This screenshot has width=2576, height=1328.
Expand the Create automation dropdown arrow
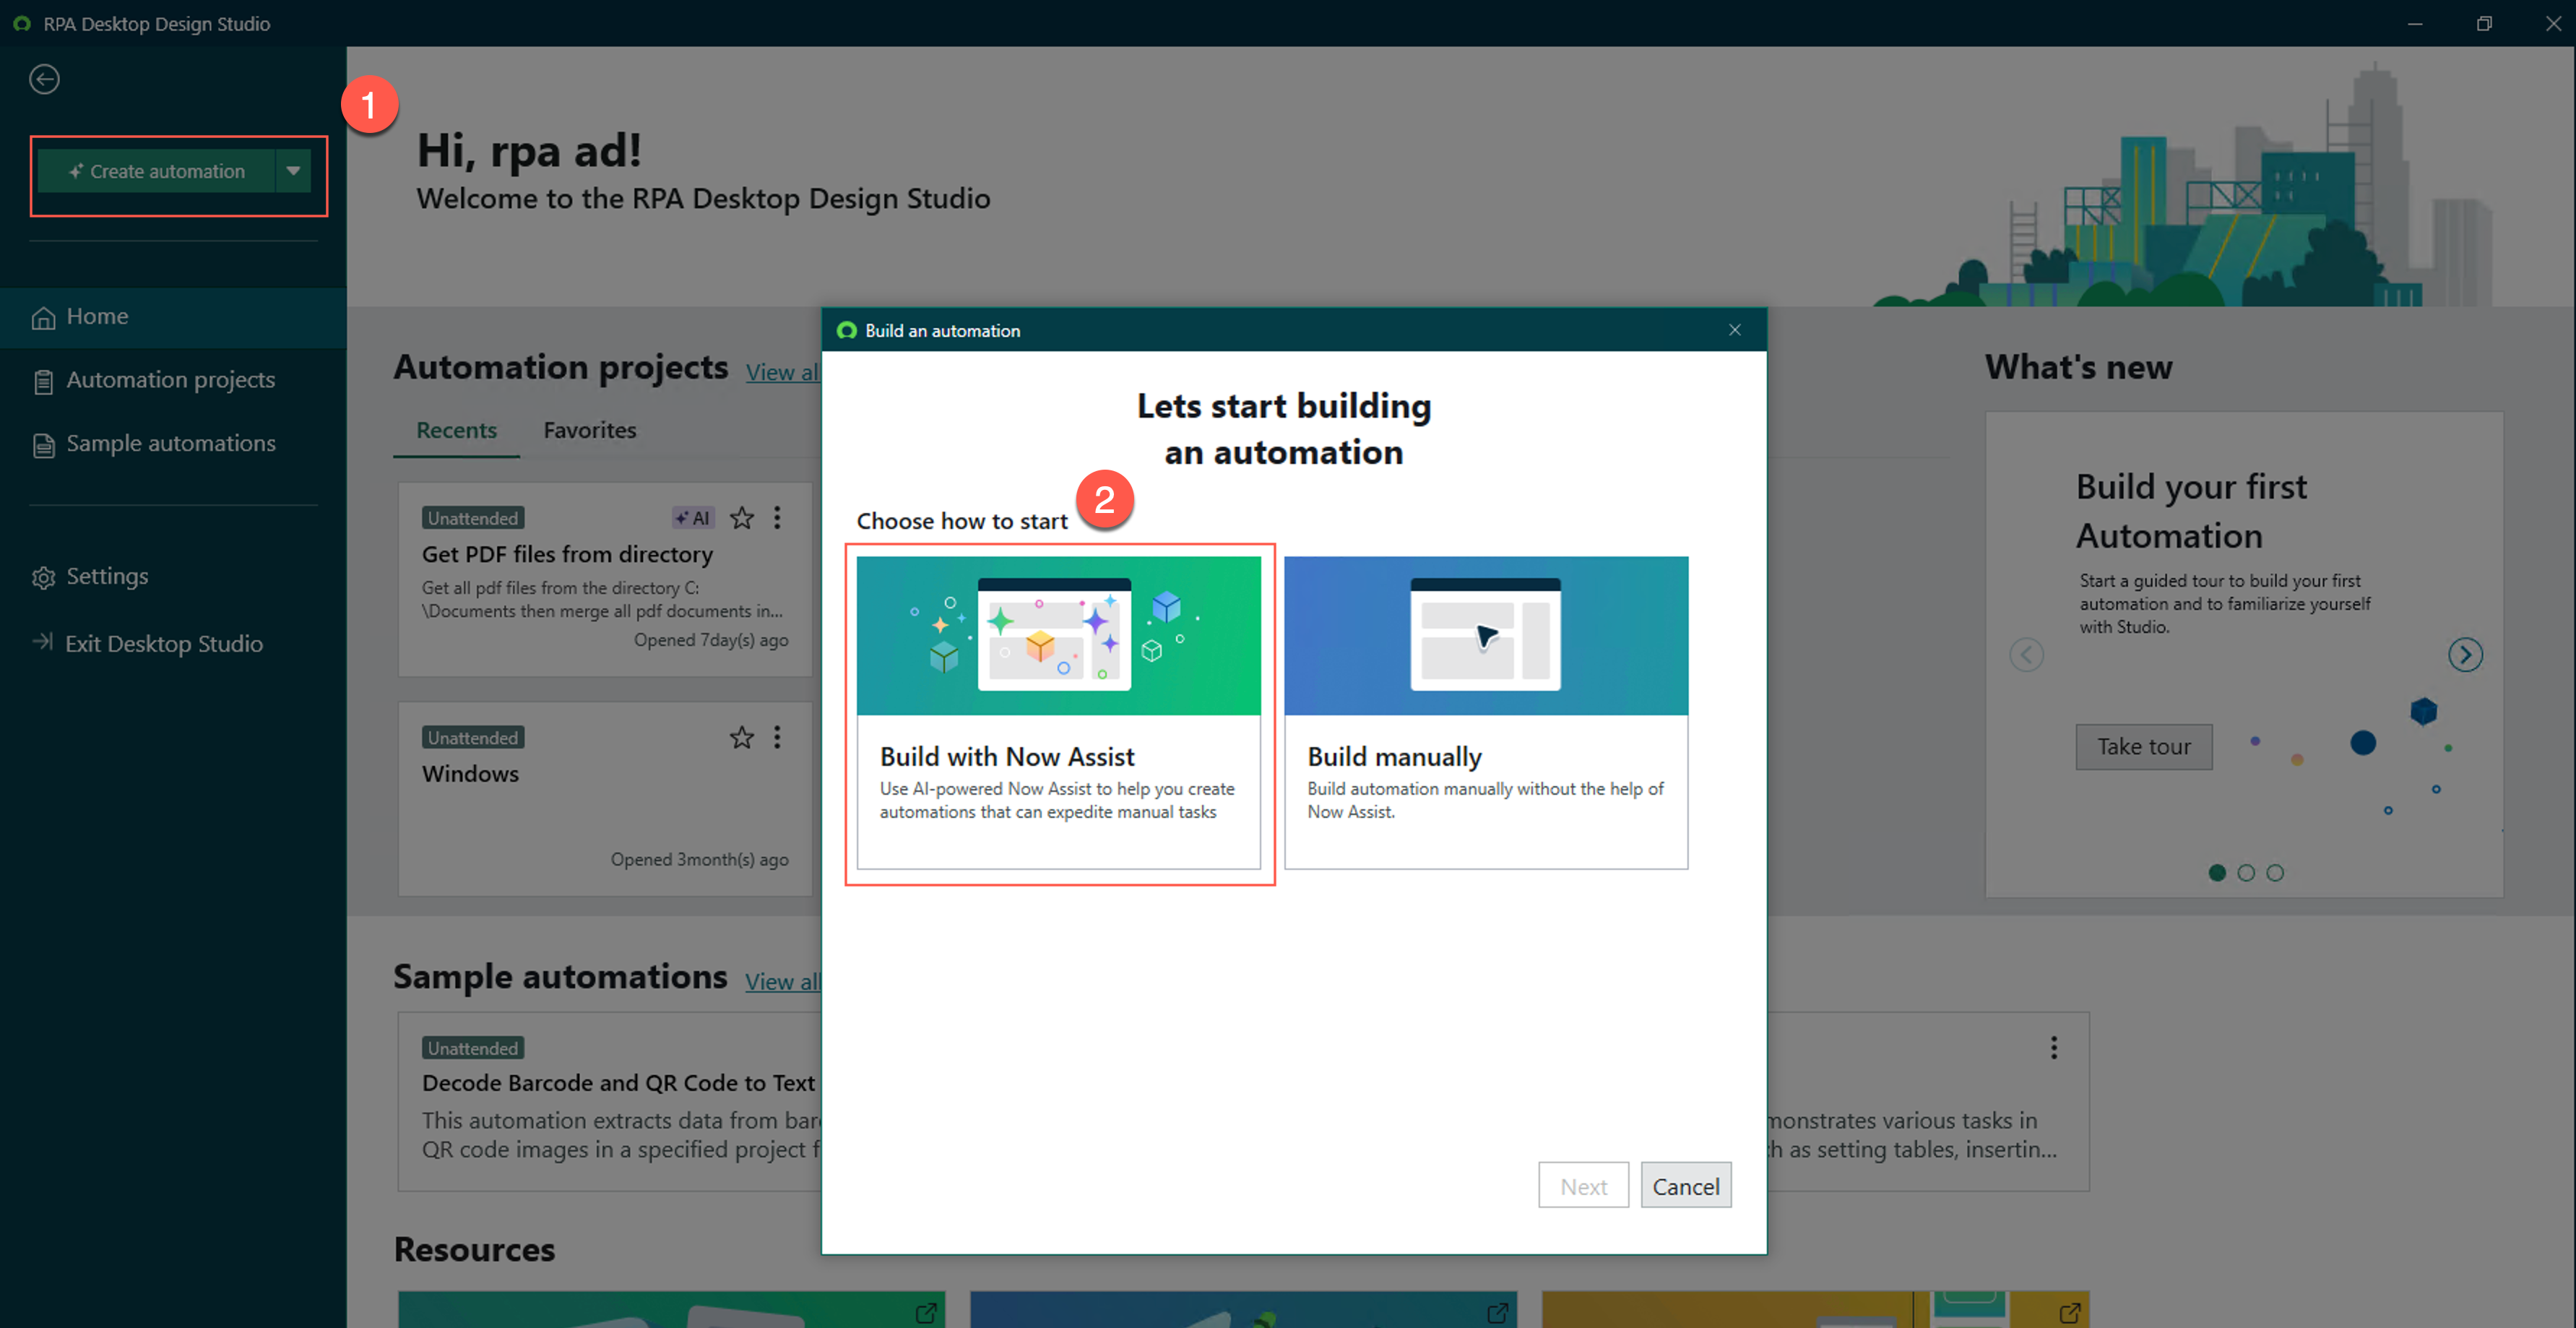(x=293, y=171)
